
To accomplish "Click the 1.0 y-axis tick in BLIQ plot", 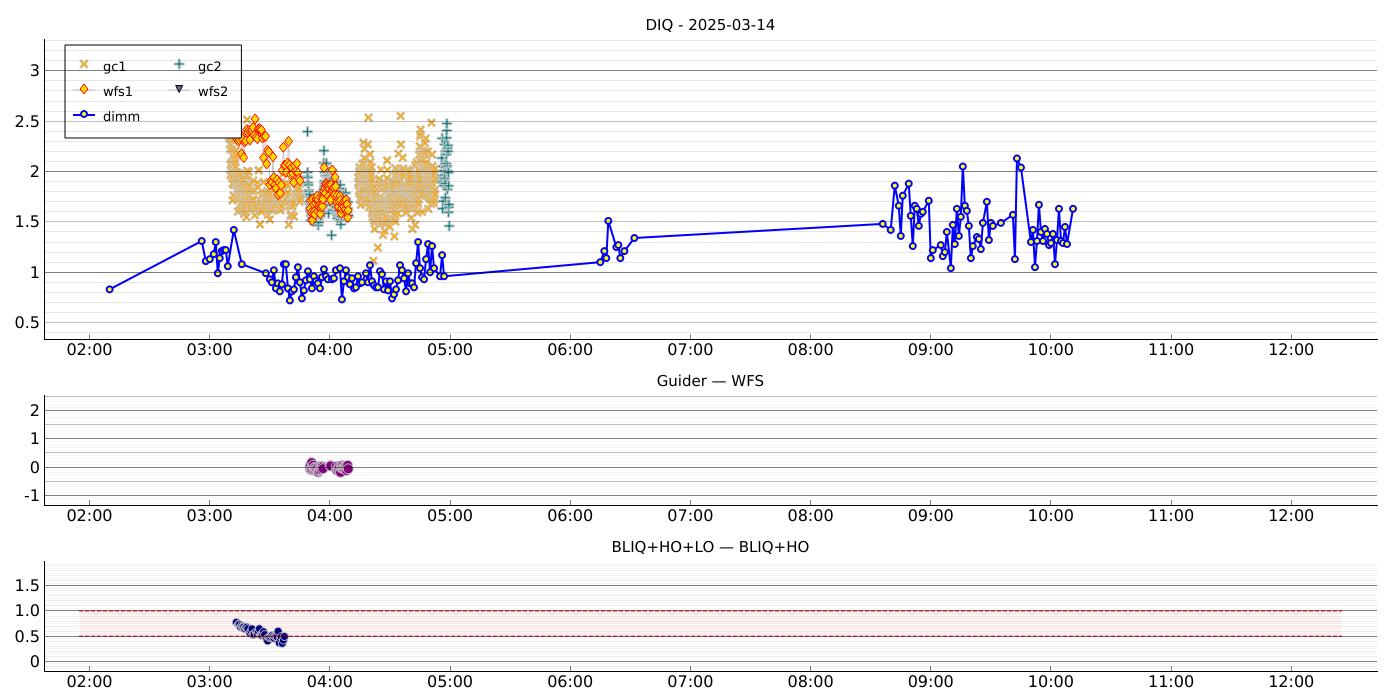I will coord(27,610).
